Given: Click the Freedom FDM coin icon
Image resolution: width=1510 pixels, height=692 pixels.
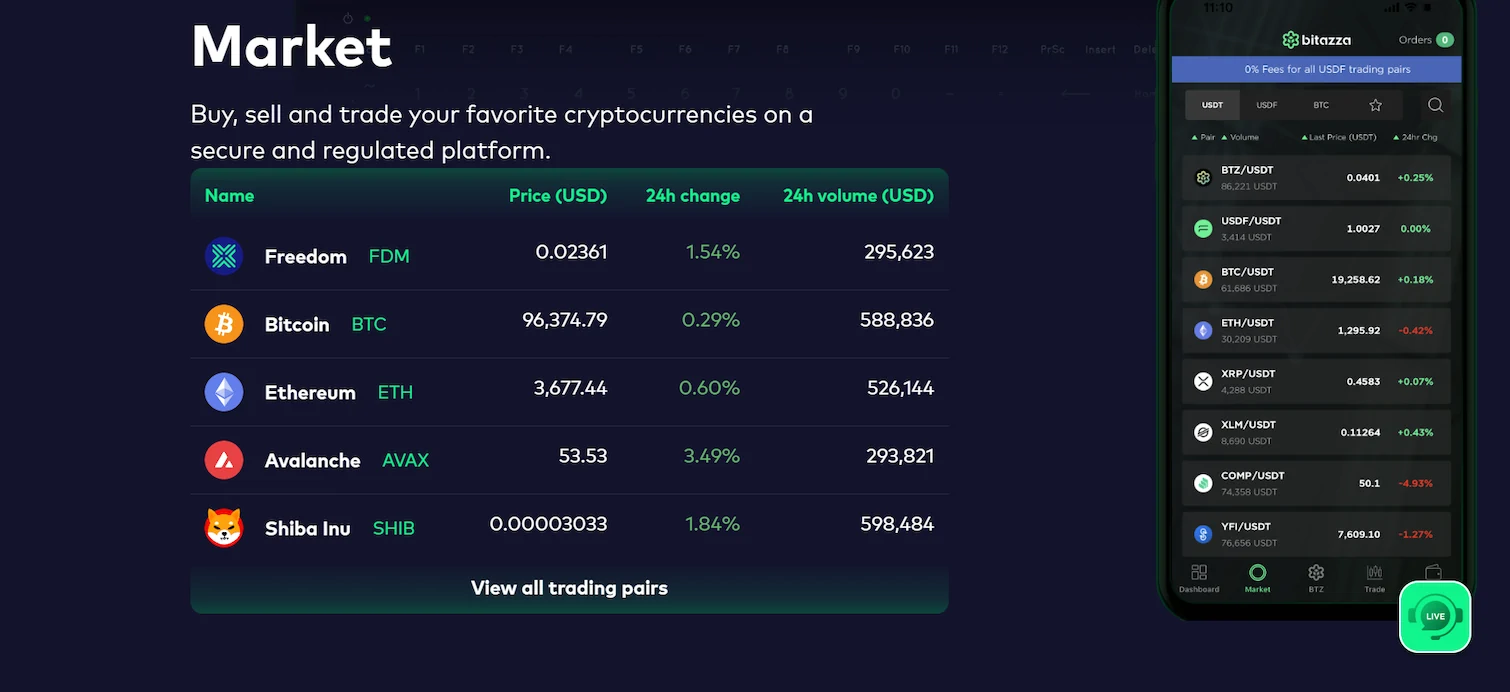Looking at the screenshot, I should [x=224, y=256].
